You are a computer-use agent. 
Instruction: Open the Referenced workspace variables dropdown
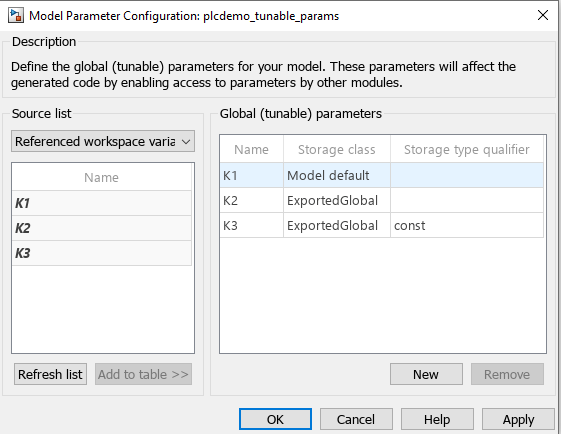coord(103,141)
